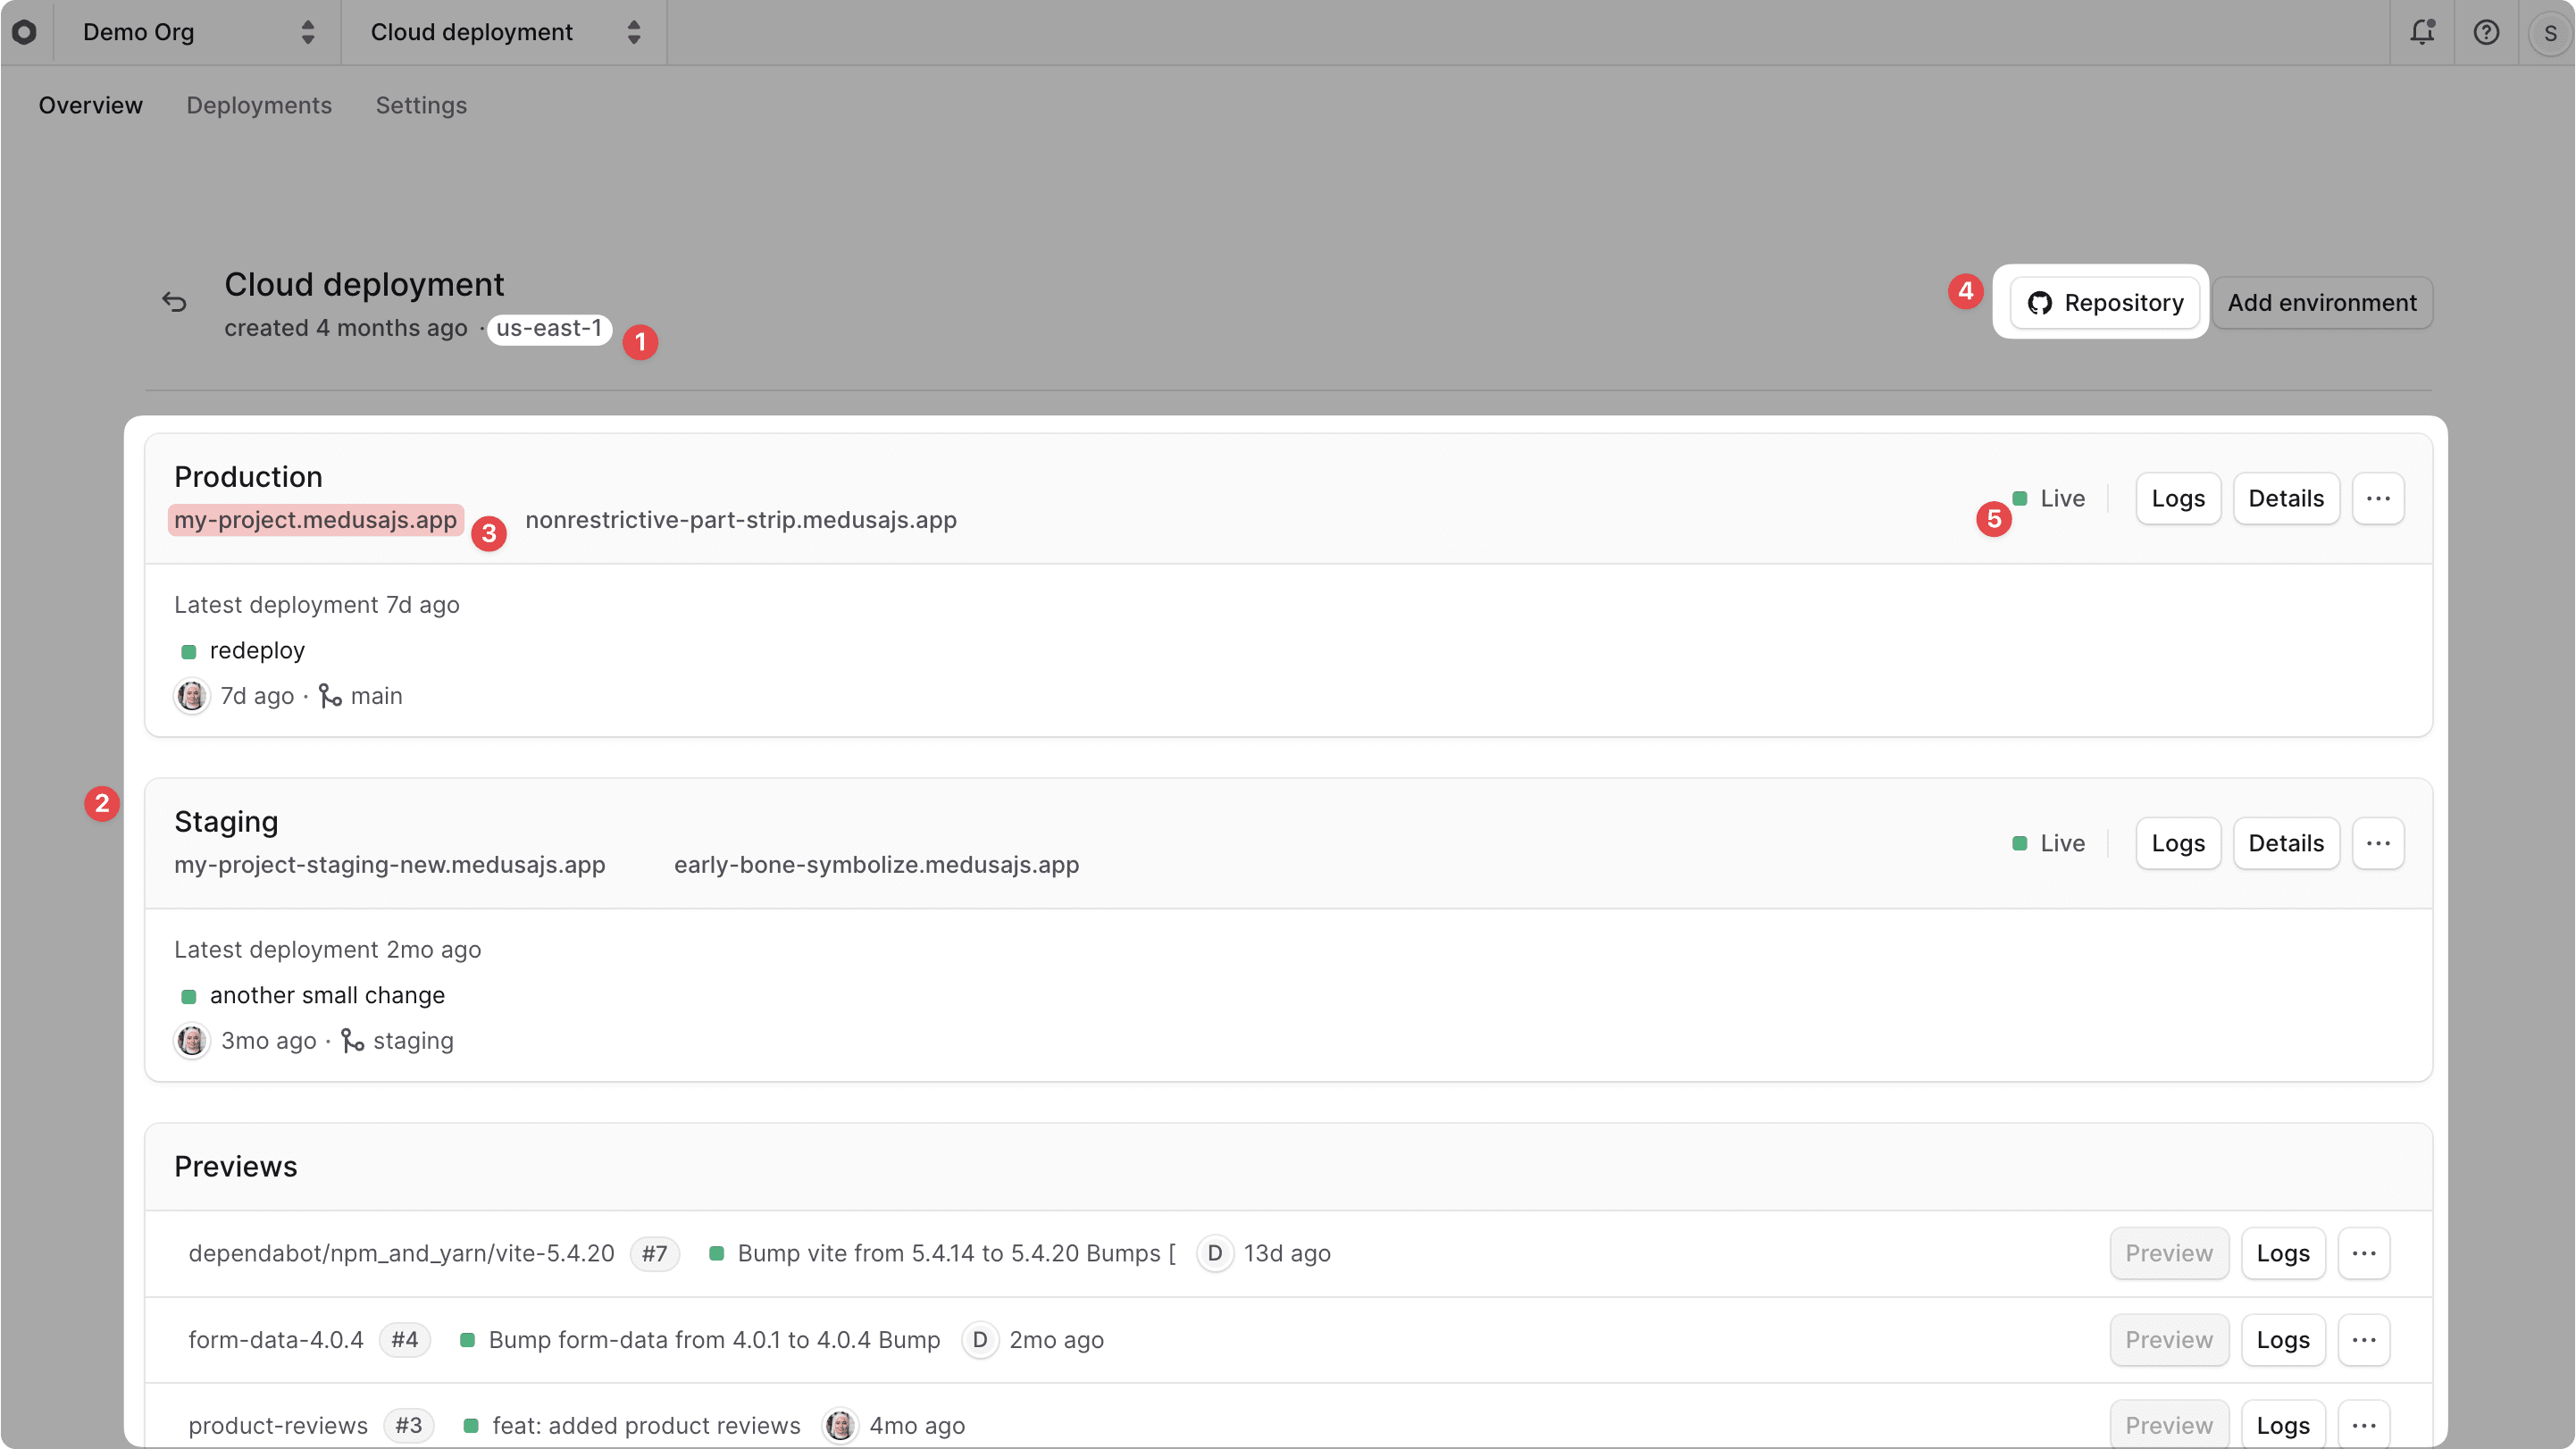The image size is (2576, 1449).
Task: Click the us-east-1 region badge
Action: click(x=549, y=328)
